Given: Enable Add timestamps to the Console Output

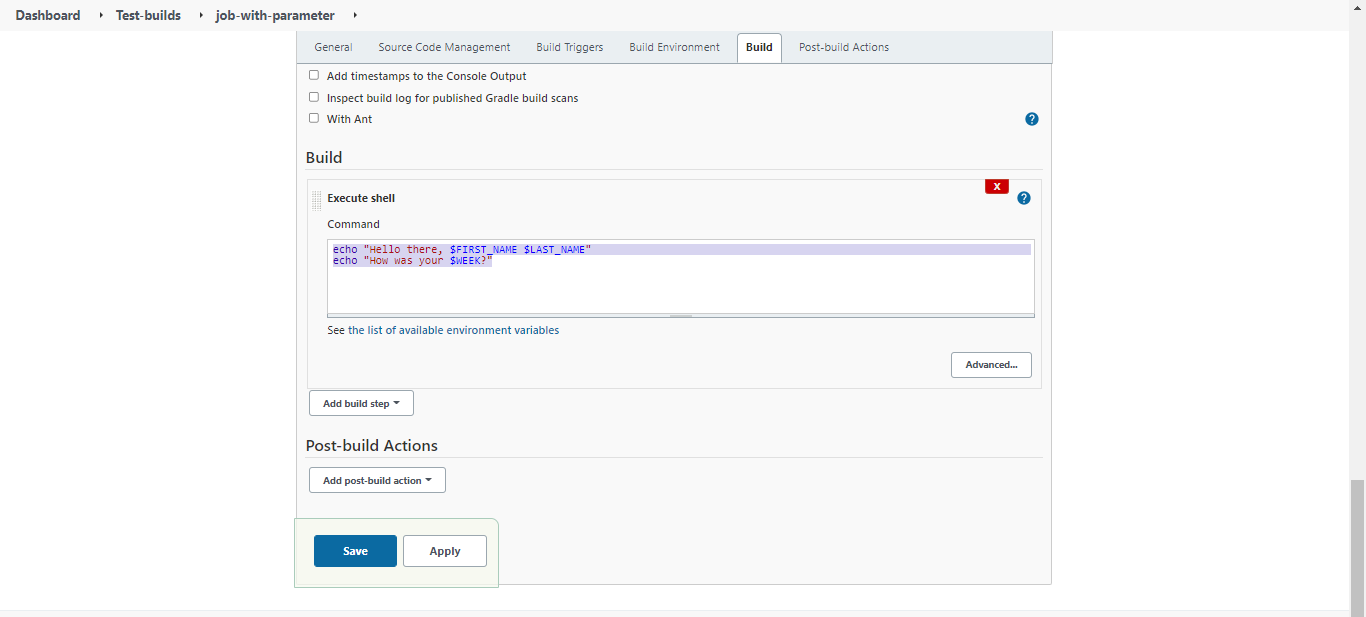Looking at the screenshot, I should click(x=314, y=75).
